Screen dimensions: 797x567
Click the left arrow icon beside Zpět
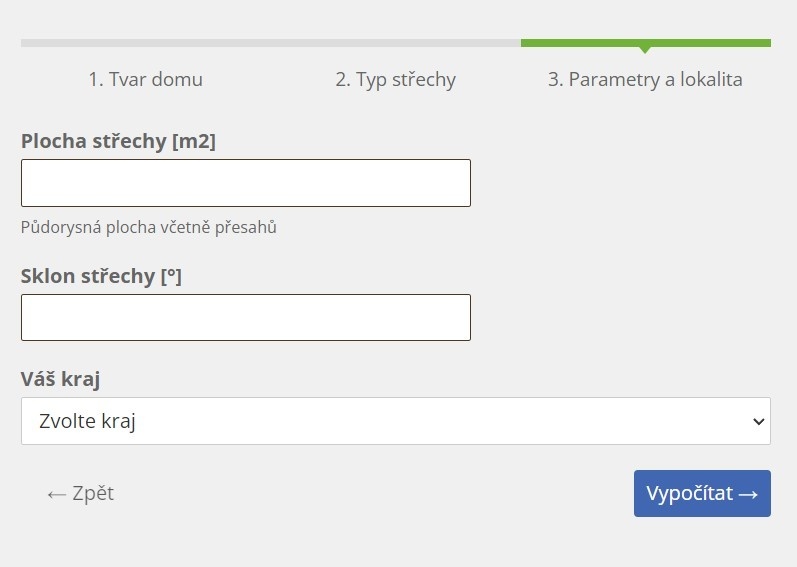(x=56, y=494)
